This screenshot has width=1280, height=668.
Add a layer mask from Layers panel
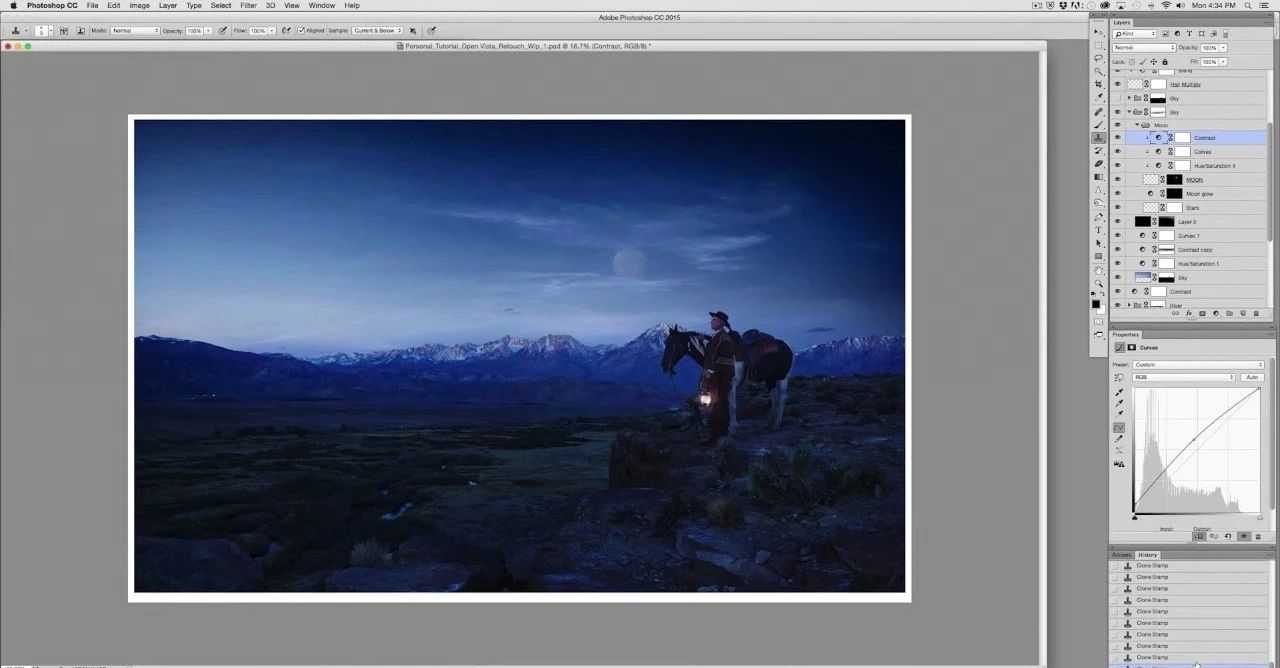1202,313
